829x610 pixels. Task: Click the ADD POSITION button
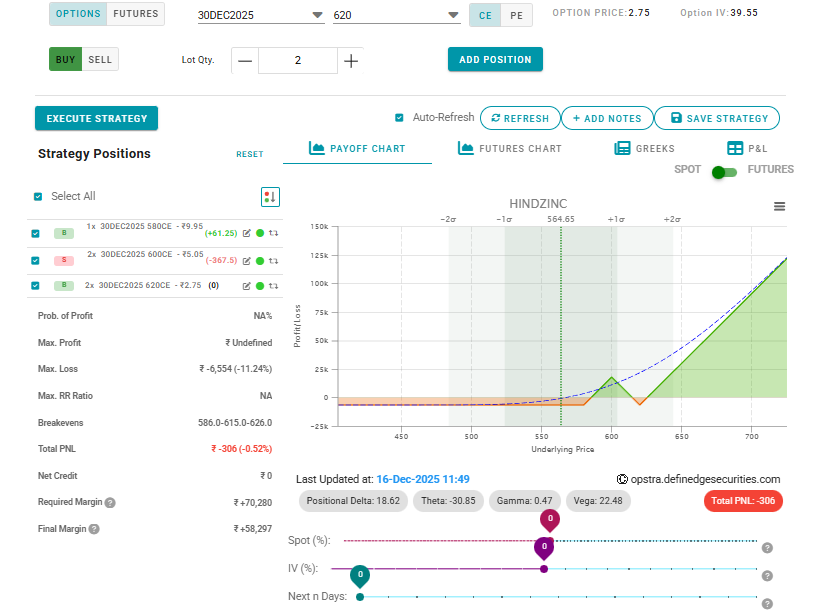pos(495,59)
